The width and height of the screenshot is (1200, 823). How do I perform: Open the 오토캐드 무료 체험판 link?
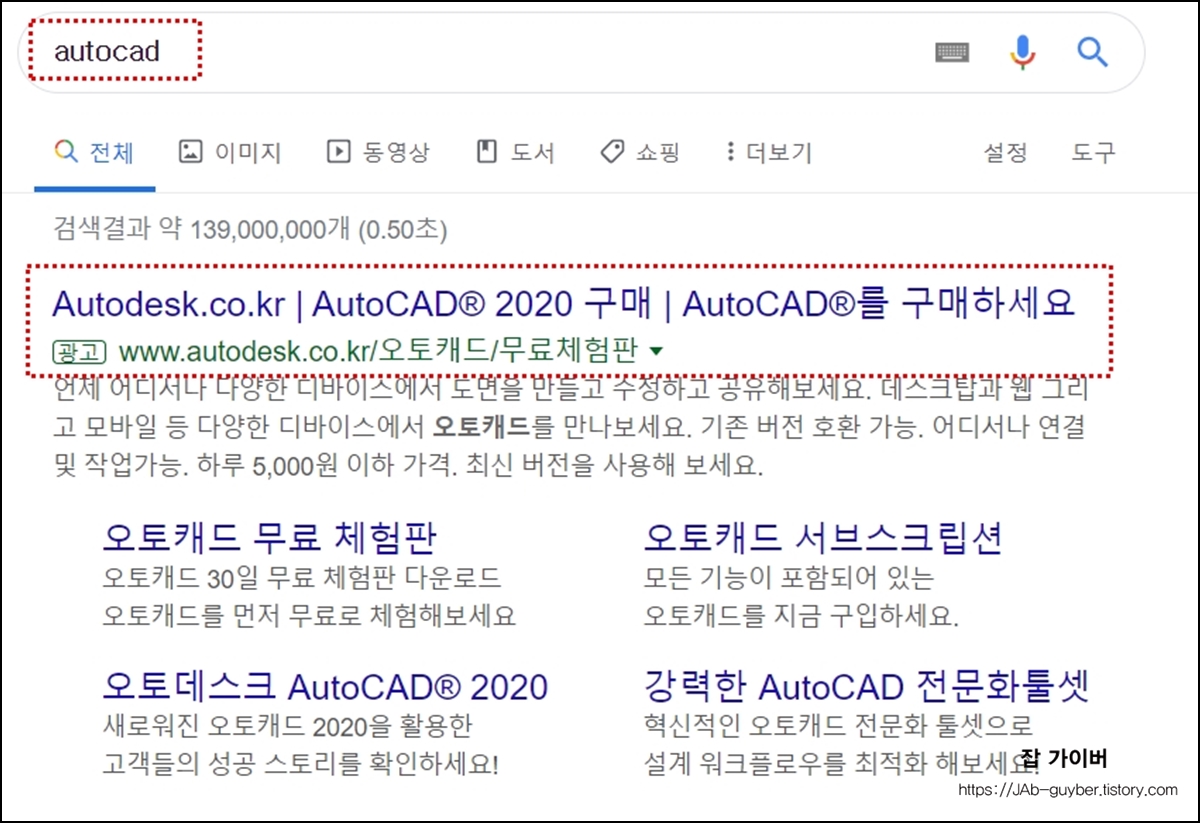tap(270, 537)
